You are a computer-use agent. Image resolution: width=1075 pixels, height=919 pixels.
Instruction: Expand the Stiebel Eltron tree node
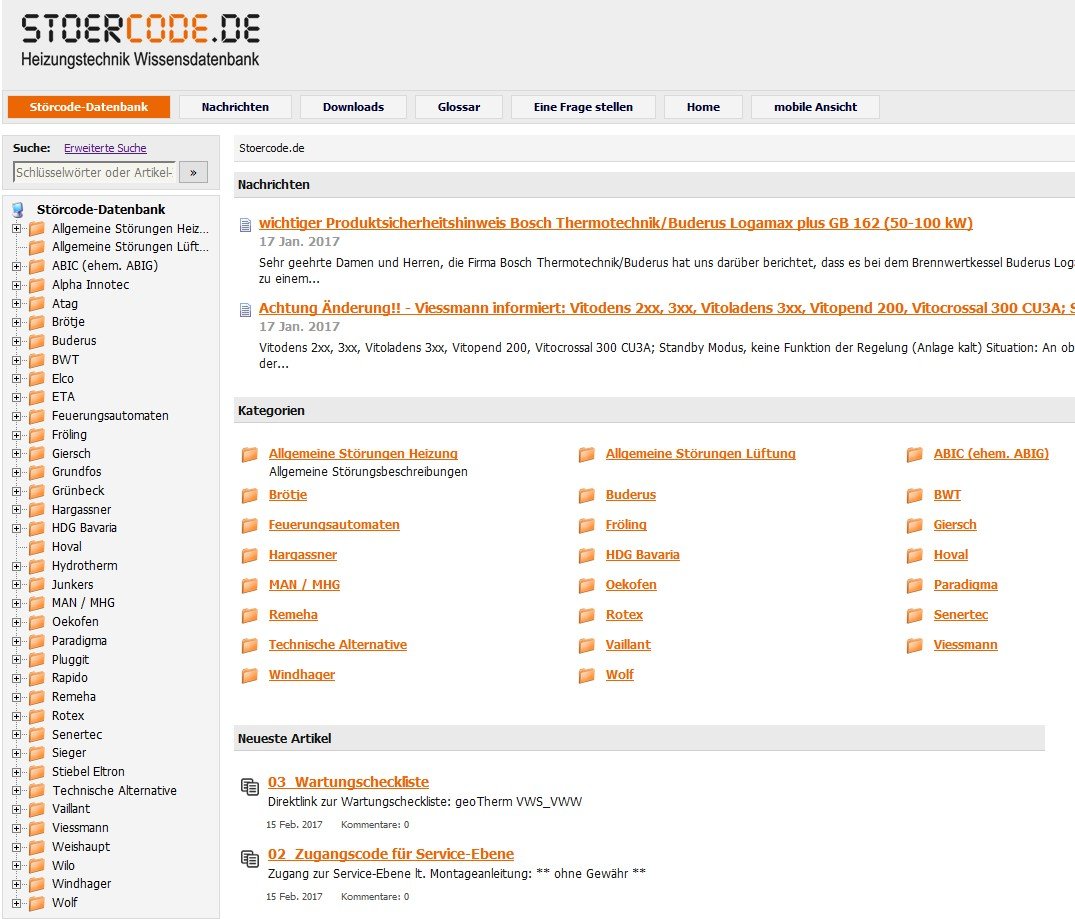click(x=16, y=772)
